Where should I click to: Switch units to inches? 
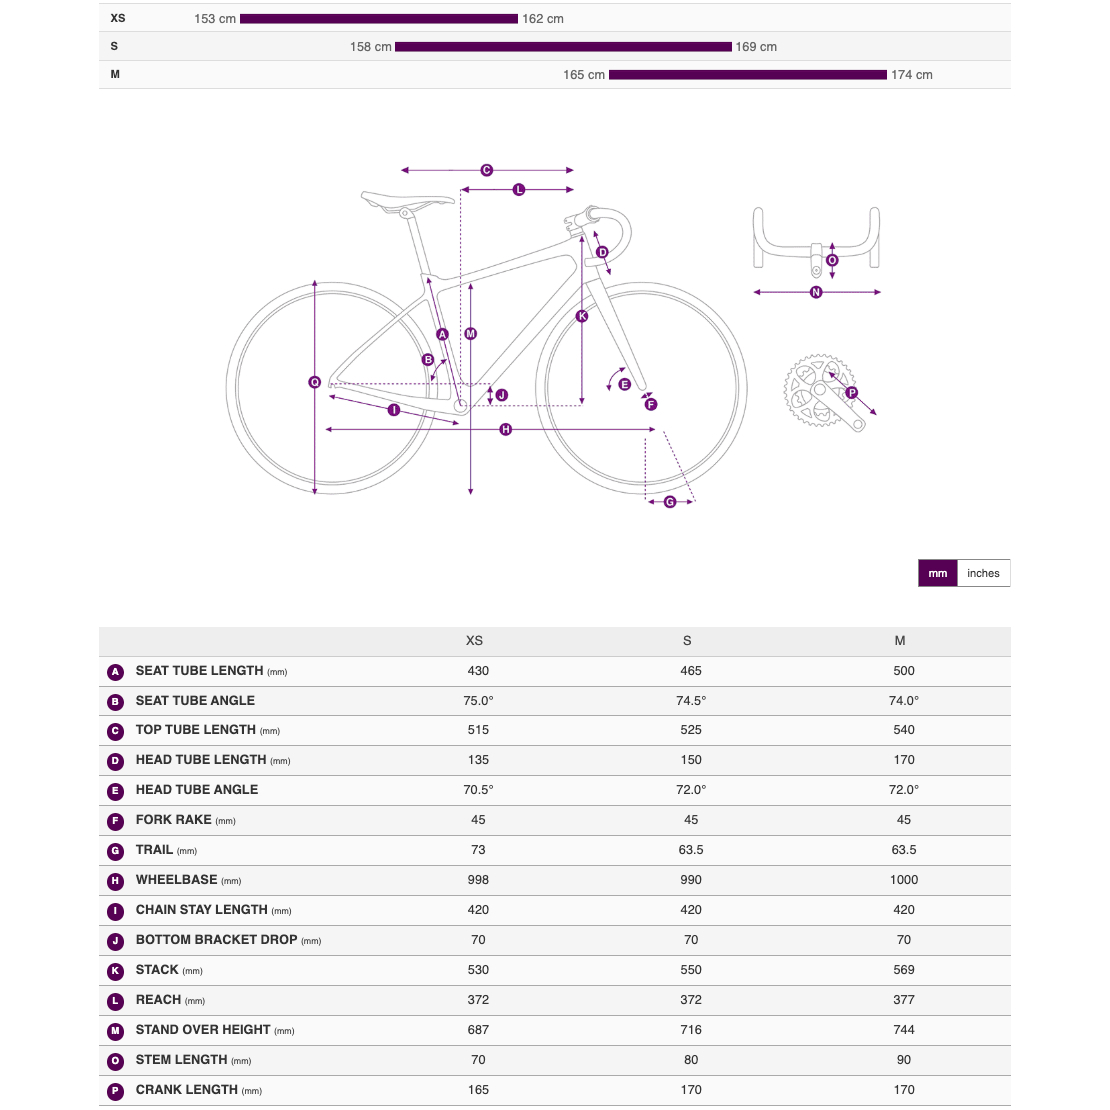pos(983,573)
